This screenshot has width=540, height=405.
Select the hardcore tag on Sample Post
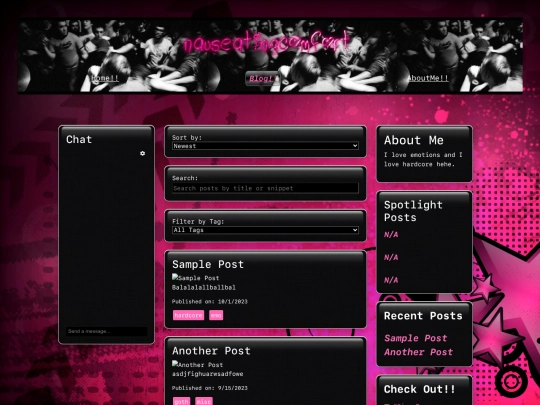188,315
